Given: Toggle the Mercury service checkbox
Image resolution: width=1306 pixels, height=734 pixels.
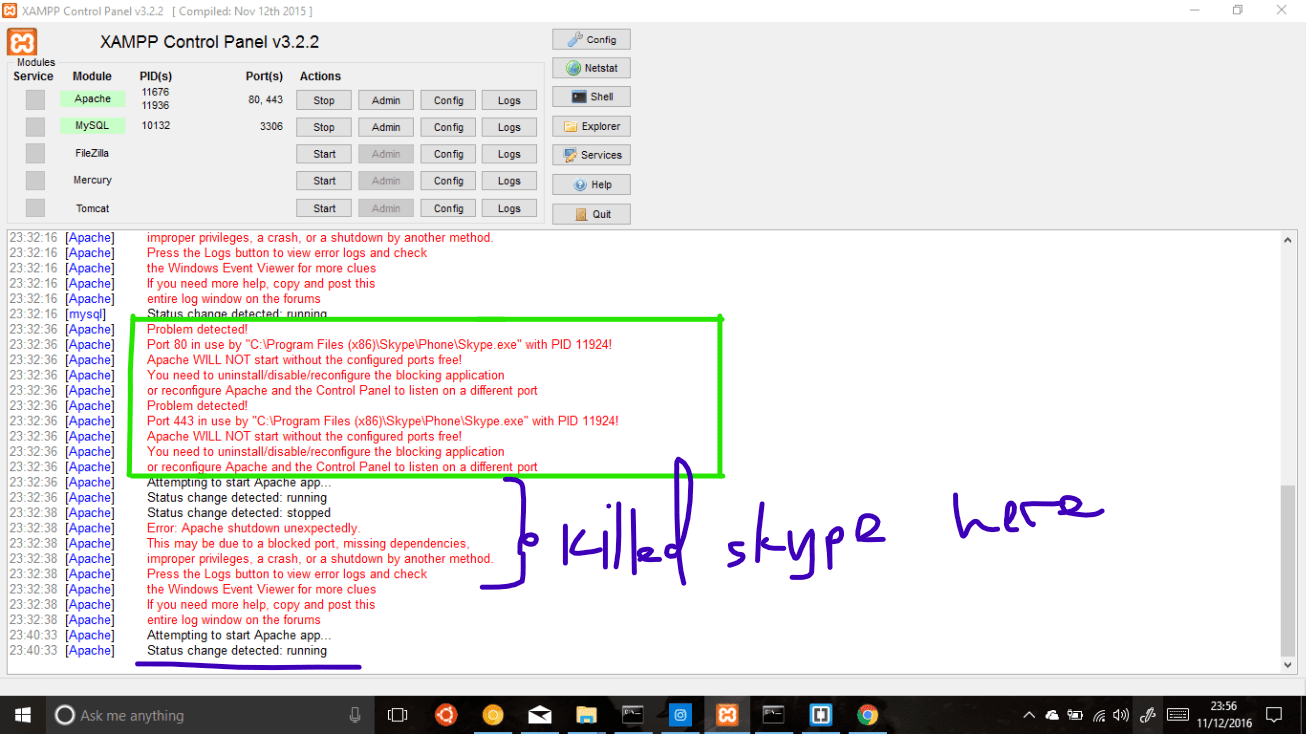Looking at the screenshot, I should [35, 180].
